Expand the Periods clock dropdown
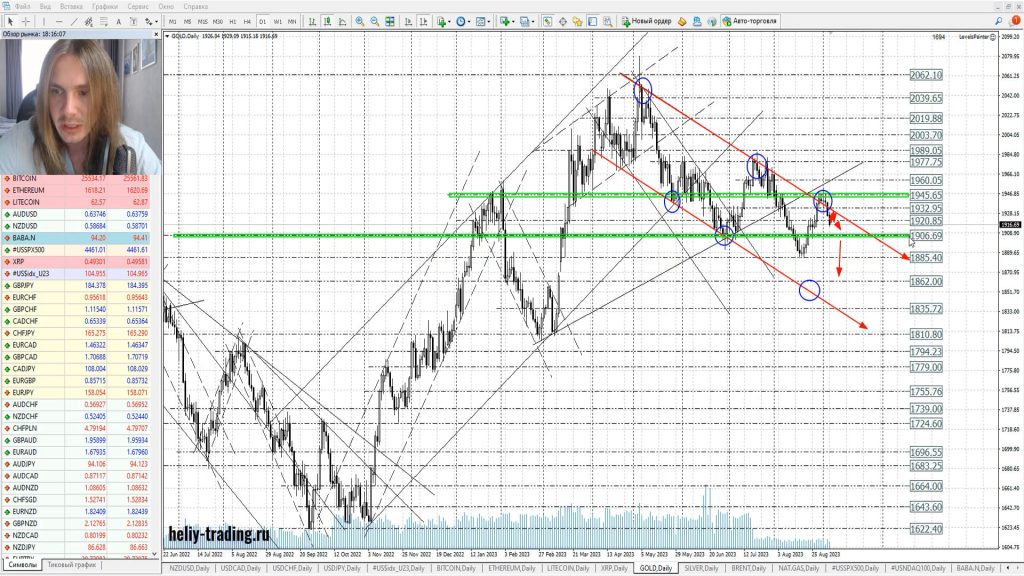1024x576 pixels. (464, 21)
